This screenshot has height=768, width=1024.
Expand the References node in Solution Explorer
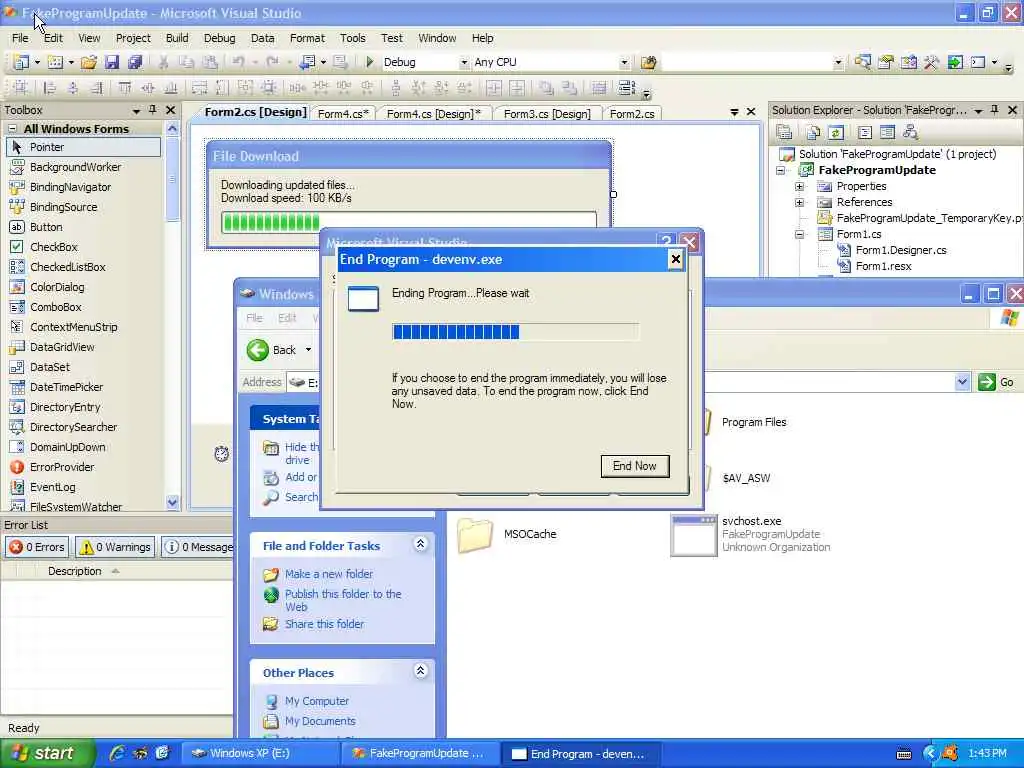799,202
